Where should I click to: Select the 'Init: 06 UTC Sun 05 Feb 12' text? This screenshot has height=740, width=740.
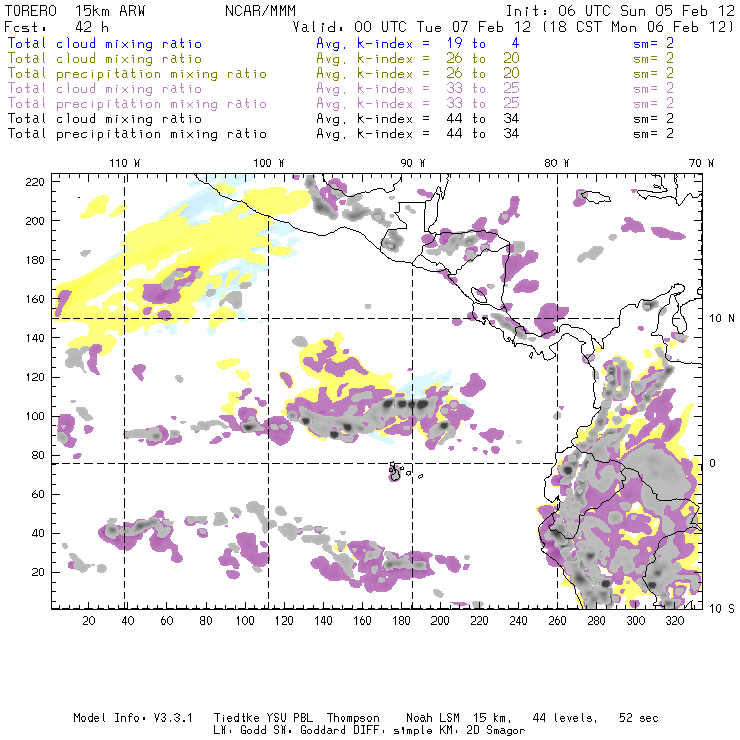click(620, 11)
